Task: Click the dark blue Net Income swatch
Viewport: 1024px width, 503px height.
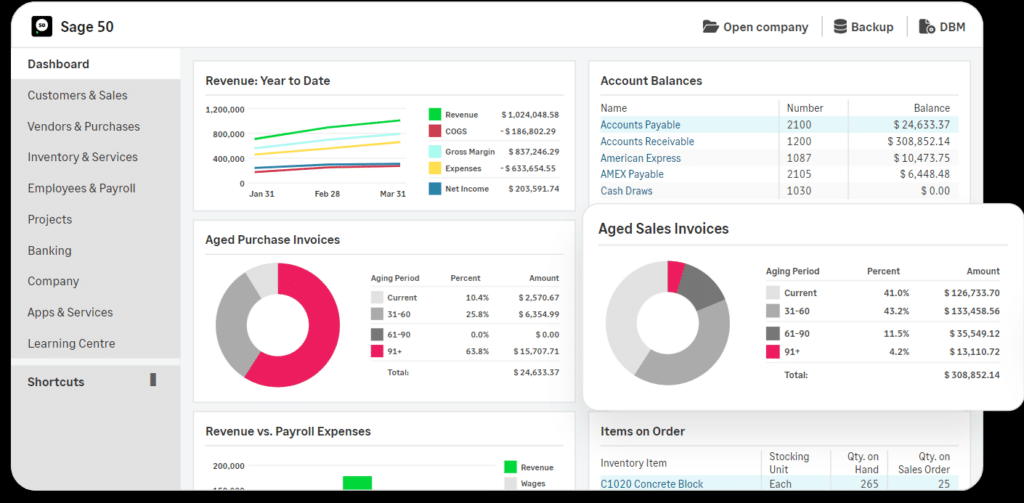Action: [x=435, y=189]
